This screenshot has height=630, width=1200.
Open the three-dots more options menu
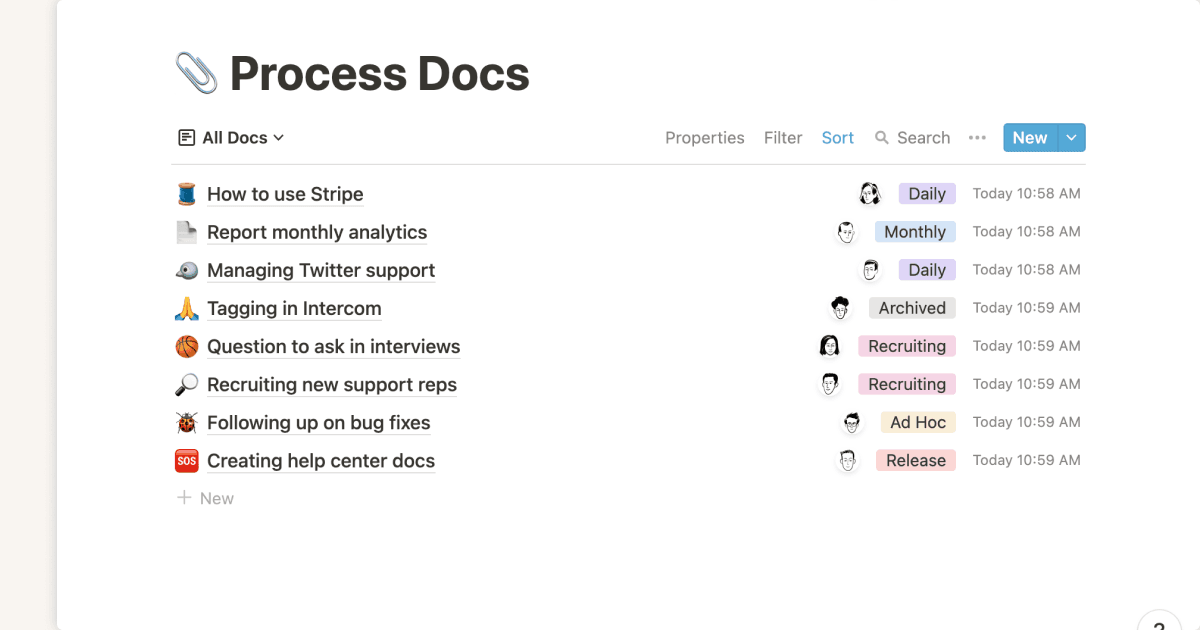click(977, 138)
